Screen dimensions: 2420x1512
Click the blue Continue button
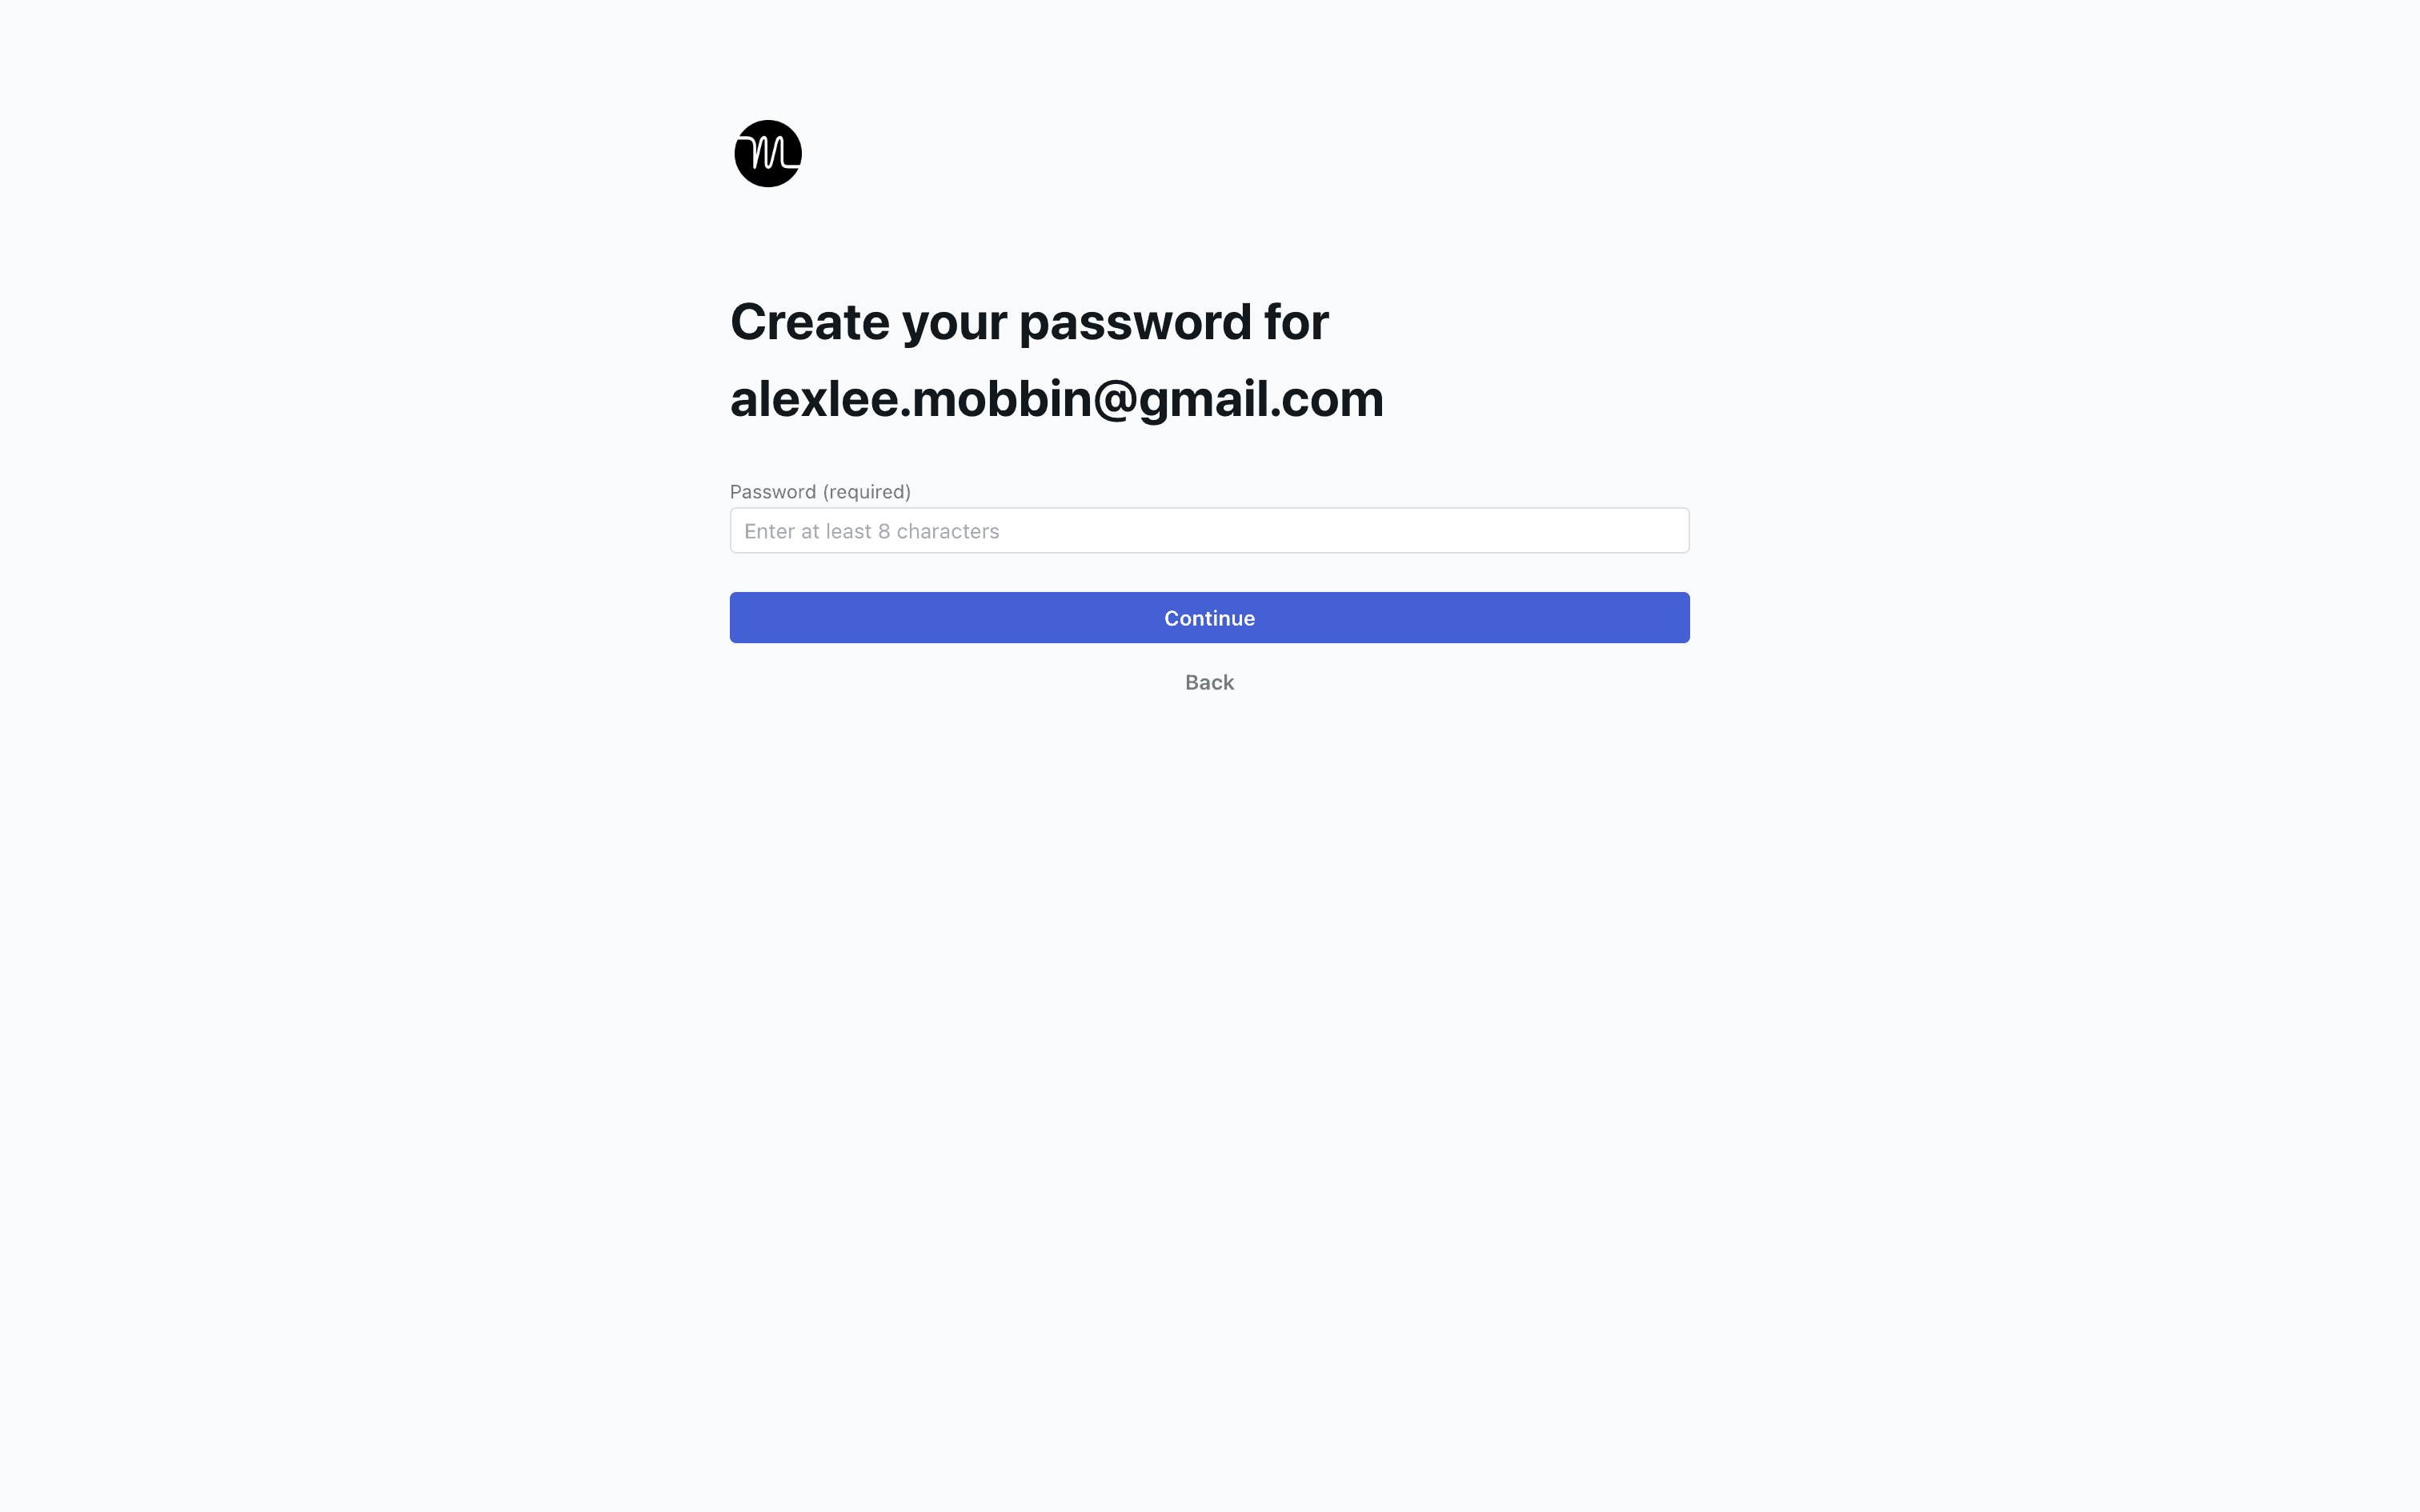point(1209,617)
